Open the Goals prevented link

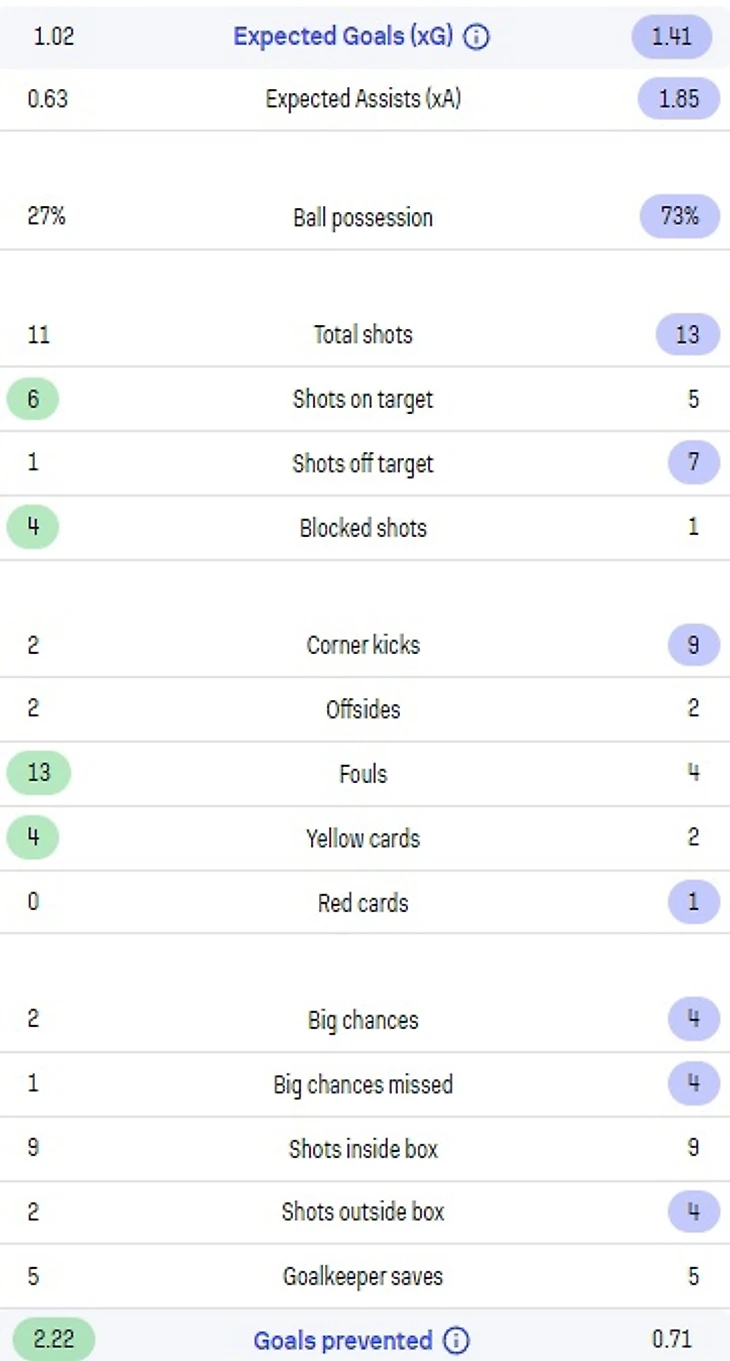pyautogui.click(x=342, y=1340)
